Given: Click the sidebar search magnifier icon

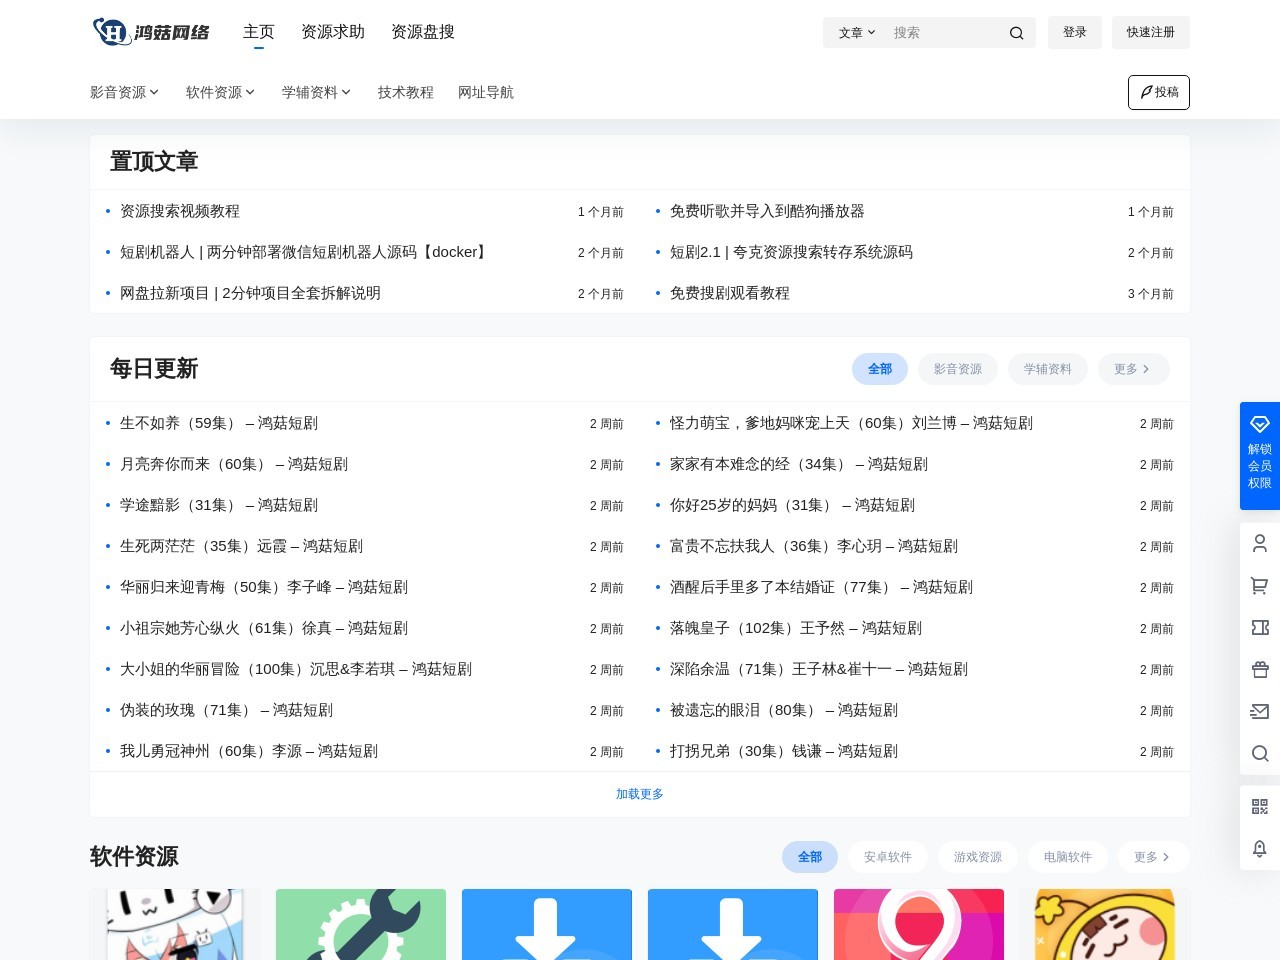Looking at the screenshot, I should tap(1260, 753).
